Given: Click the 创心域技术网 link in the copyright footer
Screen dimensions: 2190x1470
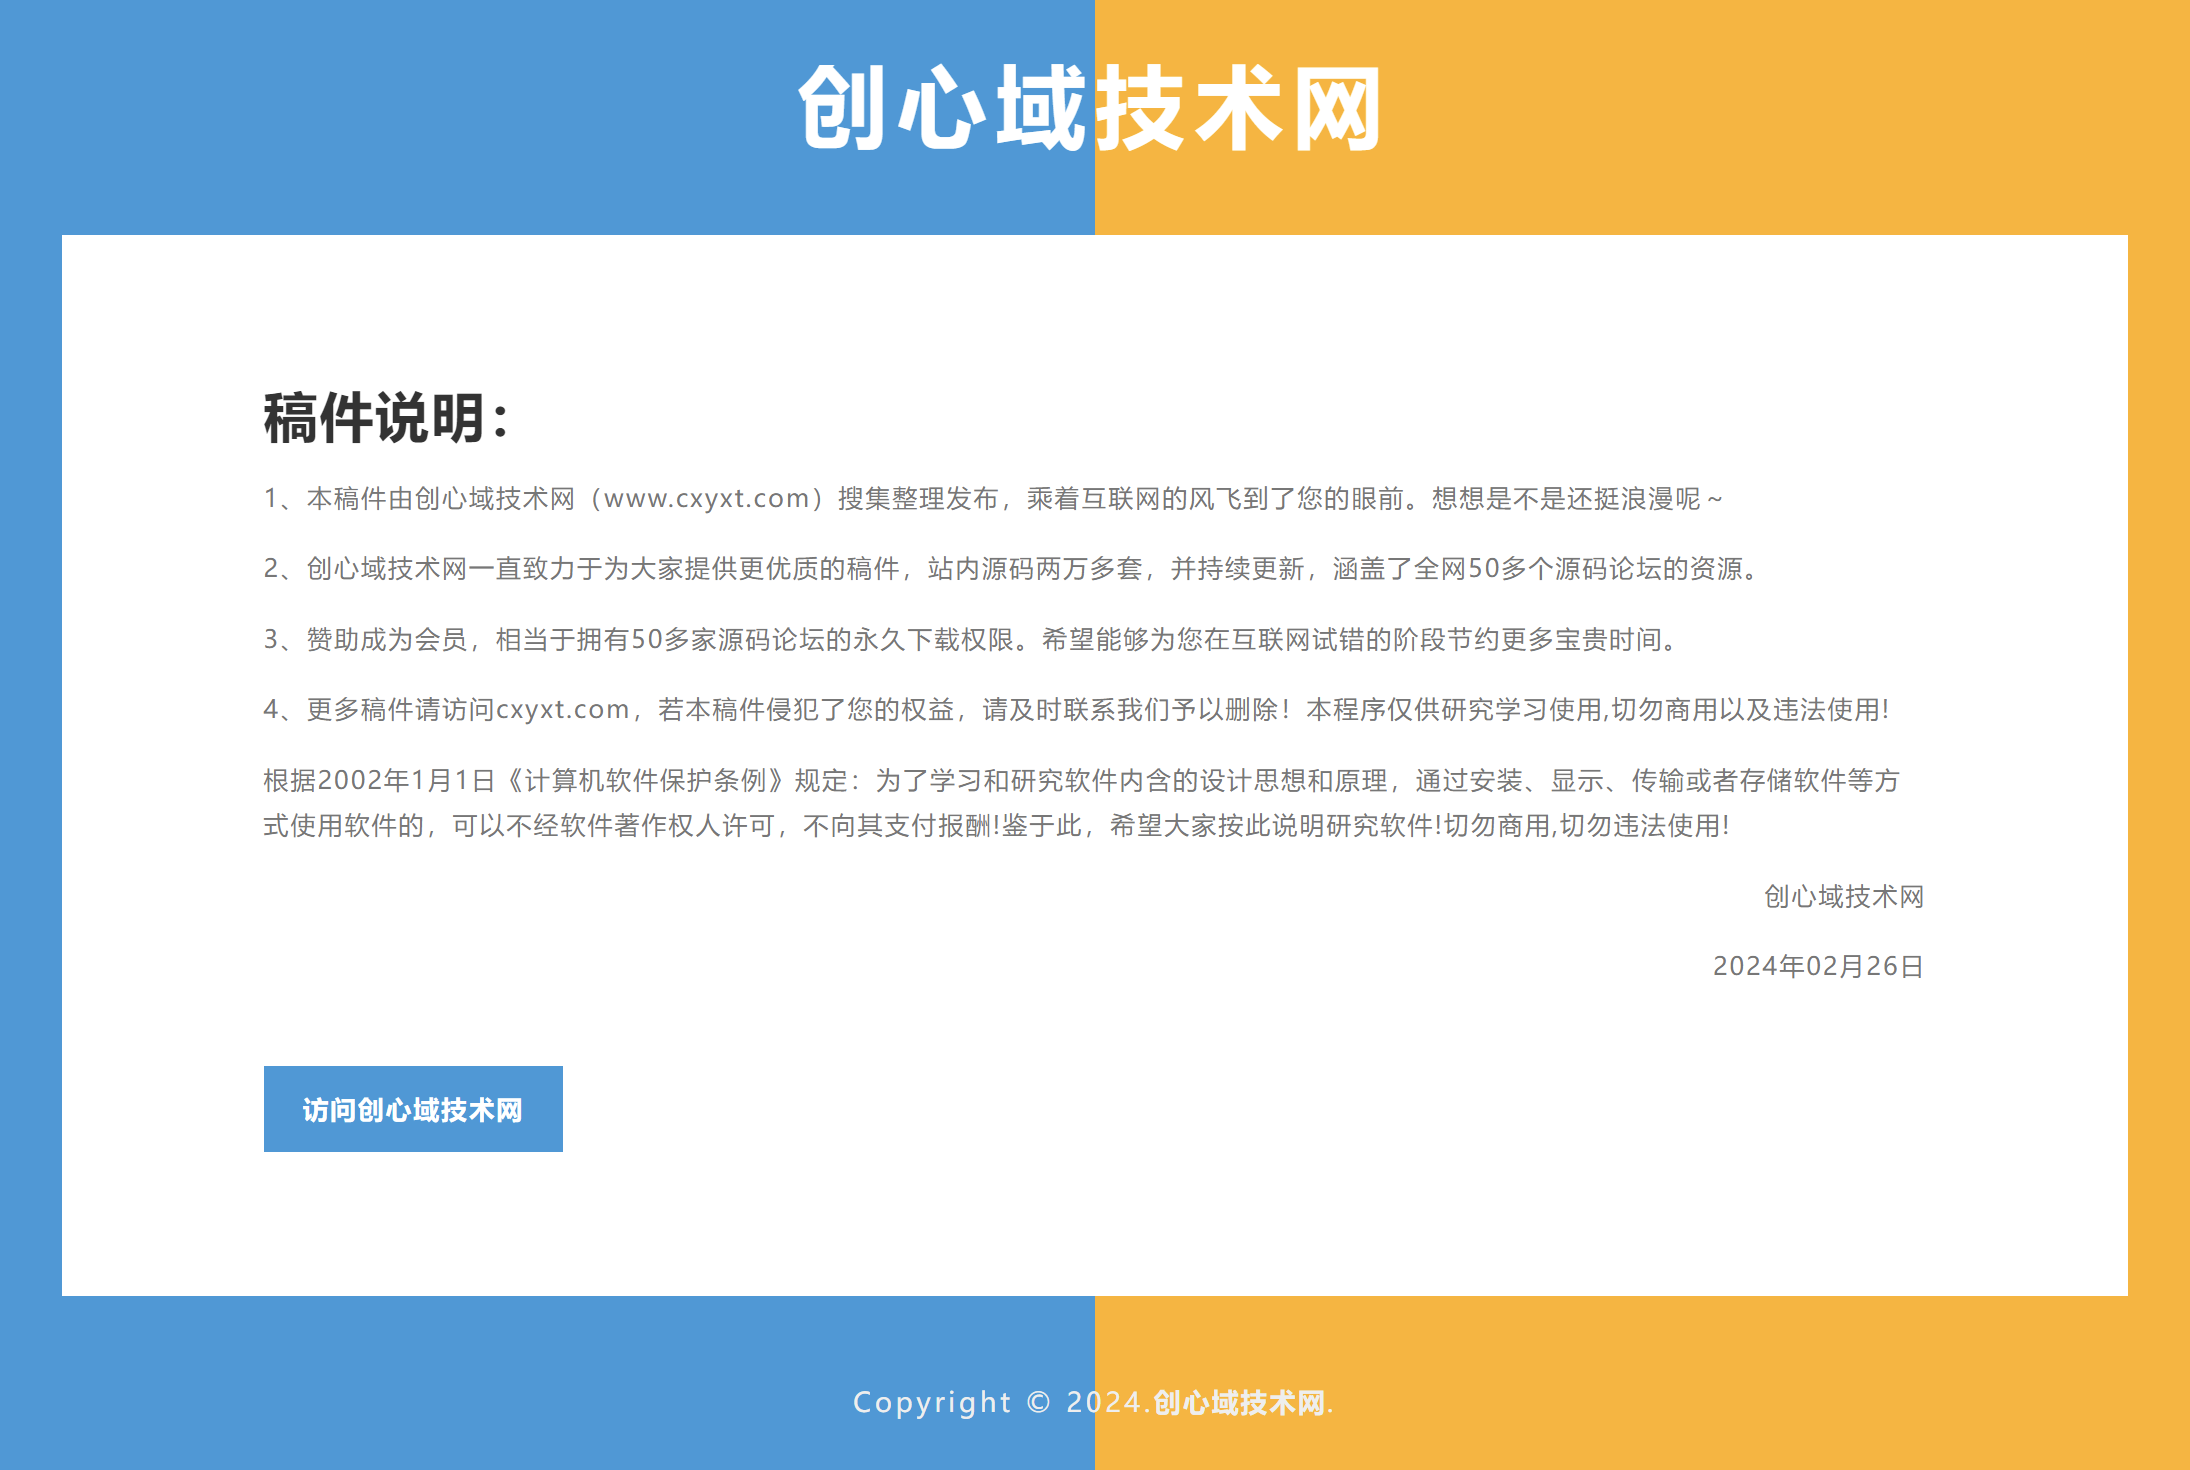Looking at the screenshot, I should 1239,1402.
